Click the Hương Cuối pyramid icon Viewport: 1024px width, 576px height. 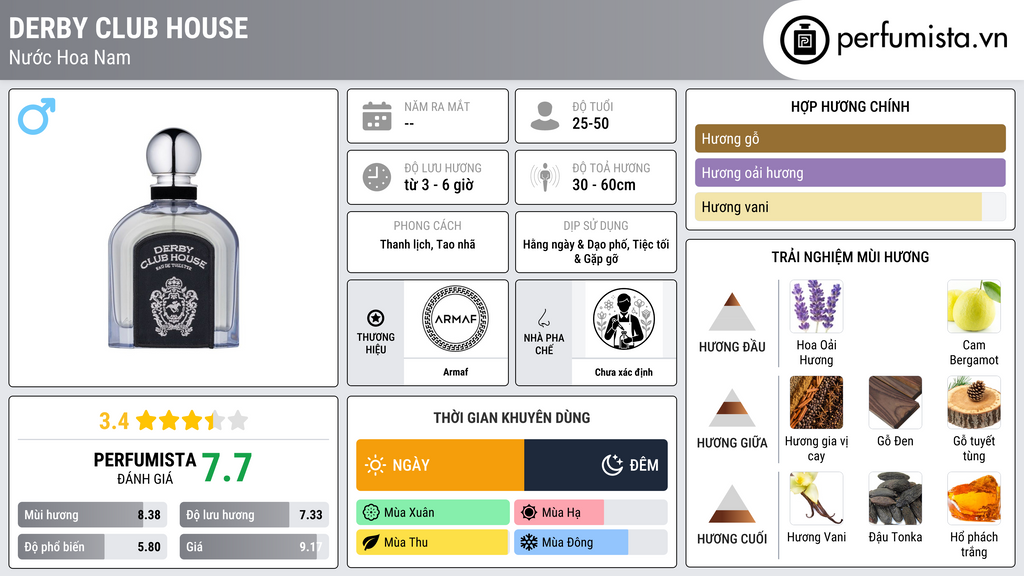pyautogui.click(x=732, y=504)
